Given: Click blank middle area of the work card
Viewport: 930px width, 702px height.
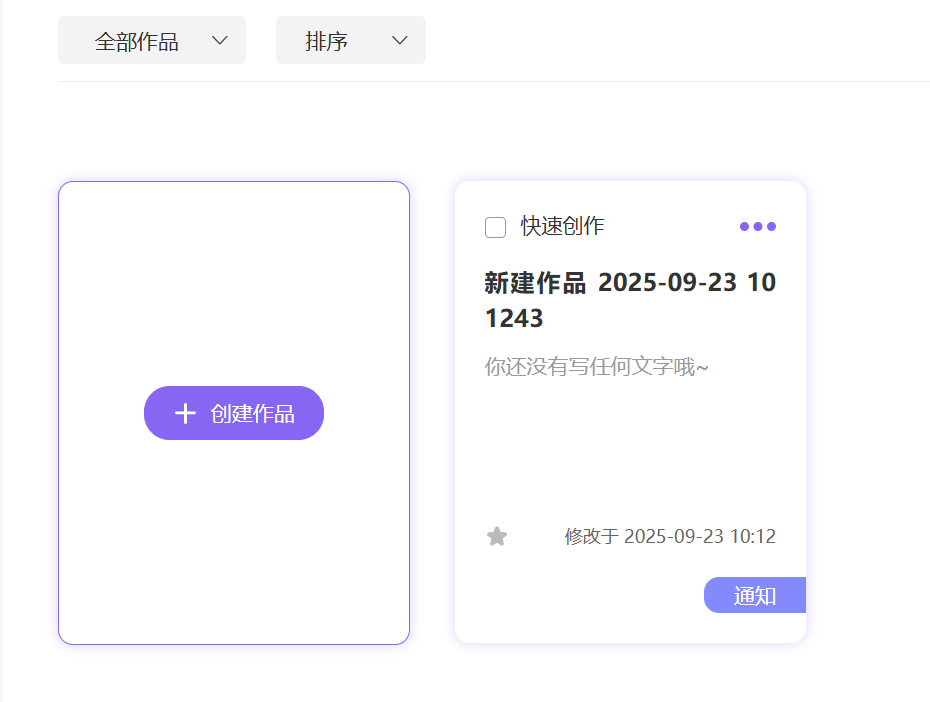Looking at the screenshot, I should coord(629,450).
